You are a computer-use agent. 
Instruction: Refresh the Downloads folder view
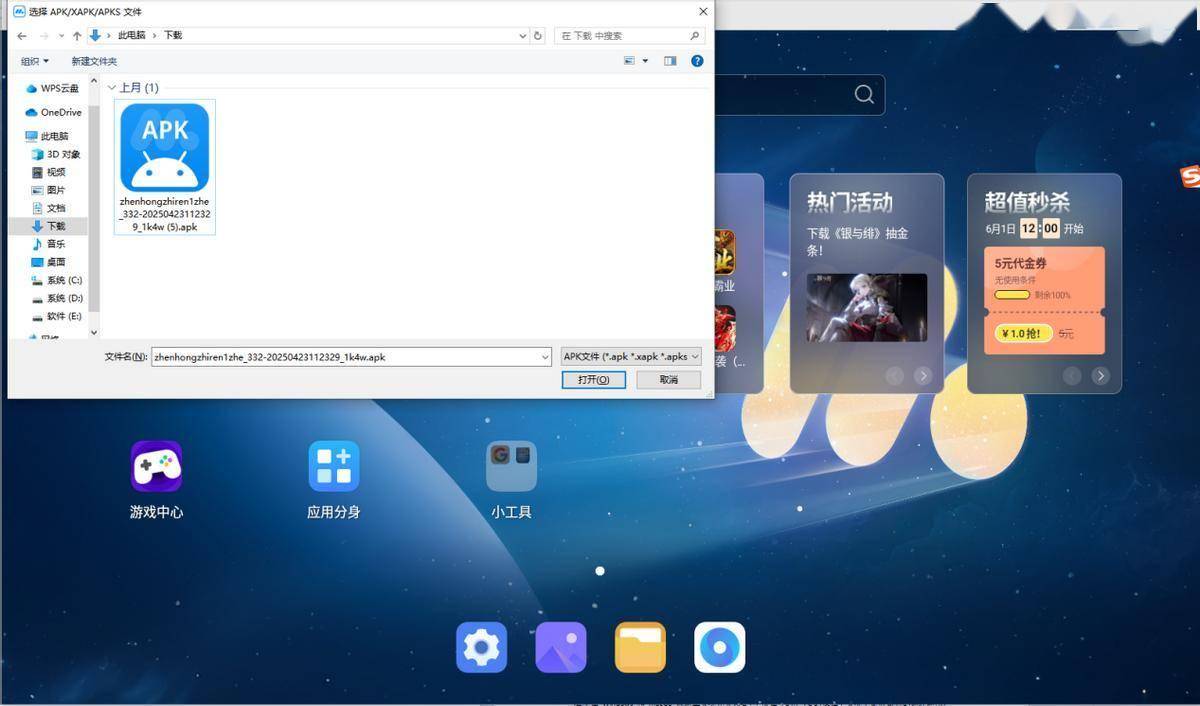[537, 35]
